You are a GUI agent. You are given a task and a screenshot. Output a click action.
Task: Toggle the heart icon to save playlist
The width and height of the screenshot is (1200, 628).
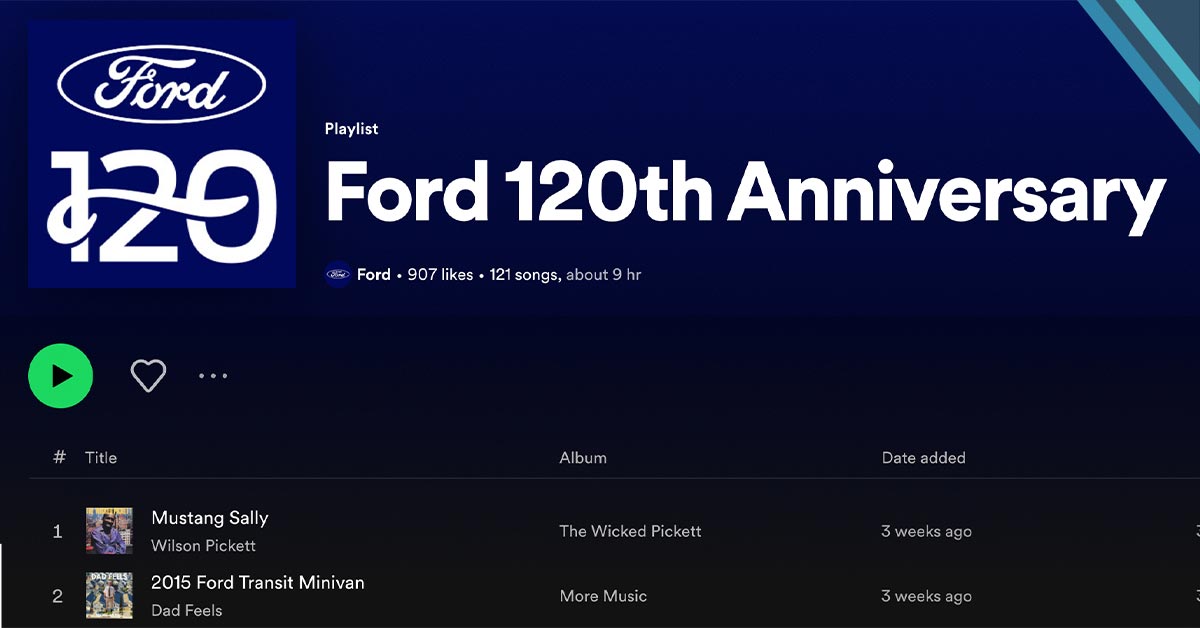148,374
